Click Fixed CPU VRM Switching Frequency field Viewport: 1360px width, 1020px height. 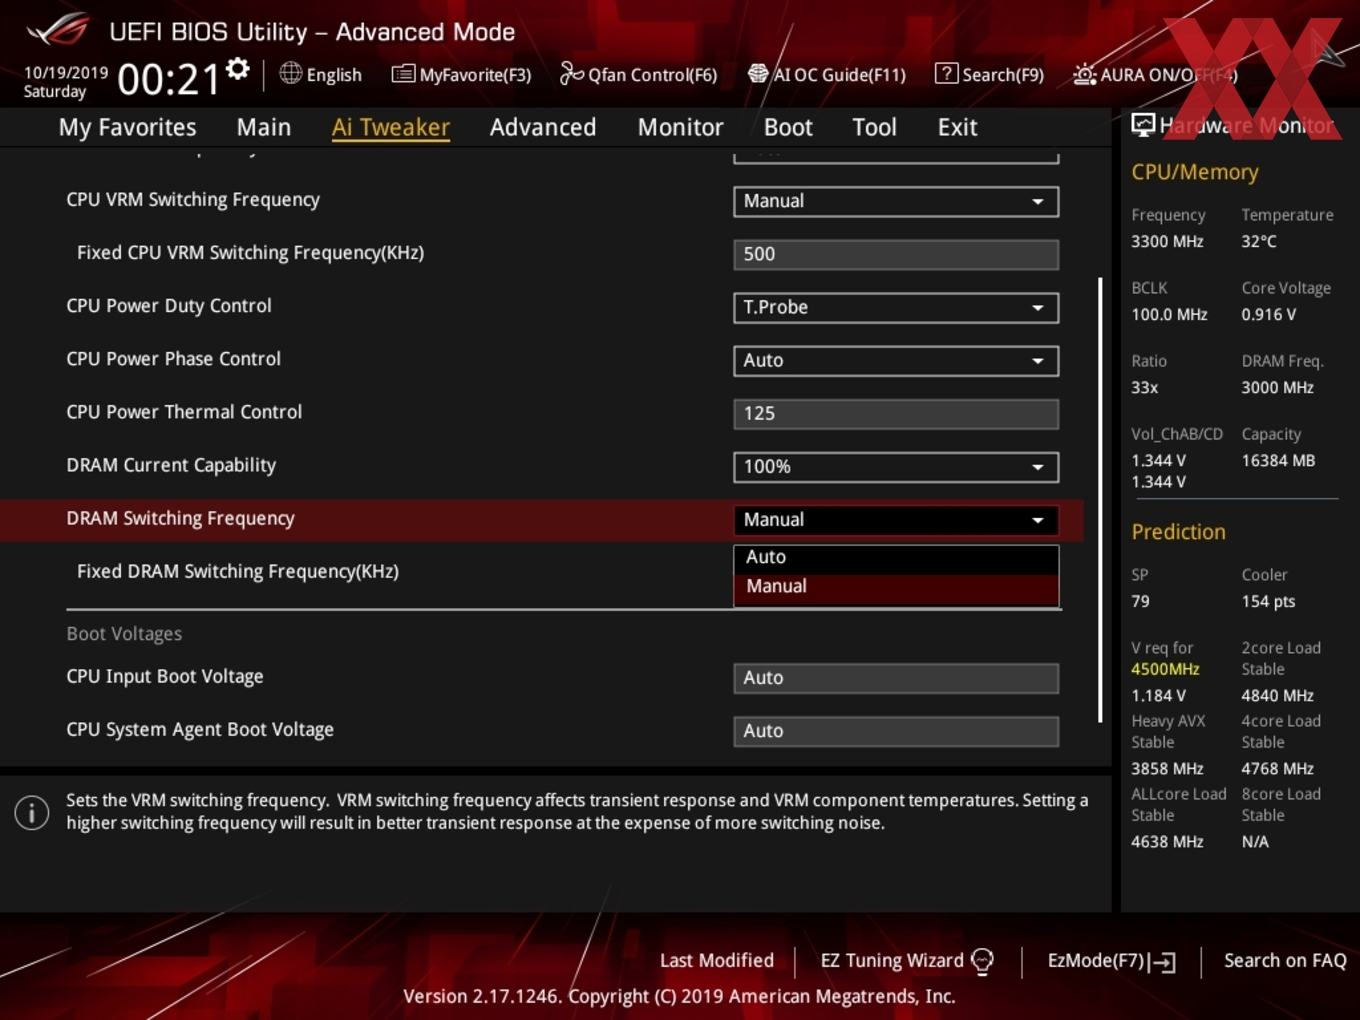coord(896,254)
